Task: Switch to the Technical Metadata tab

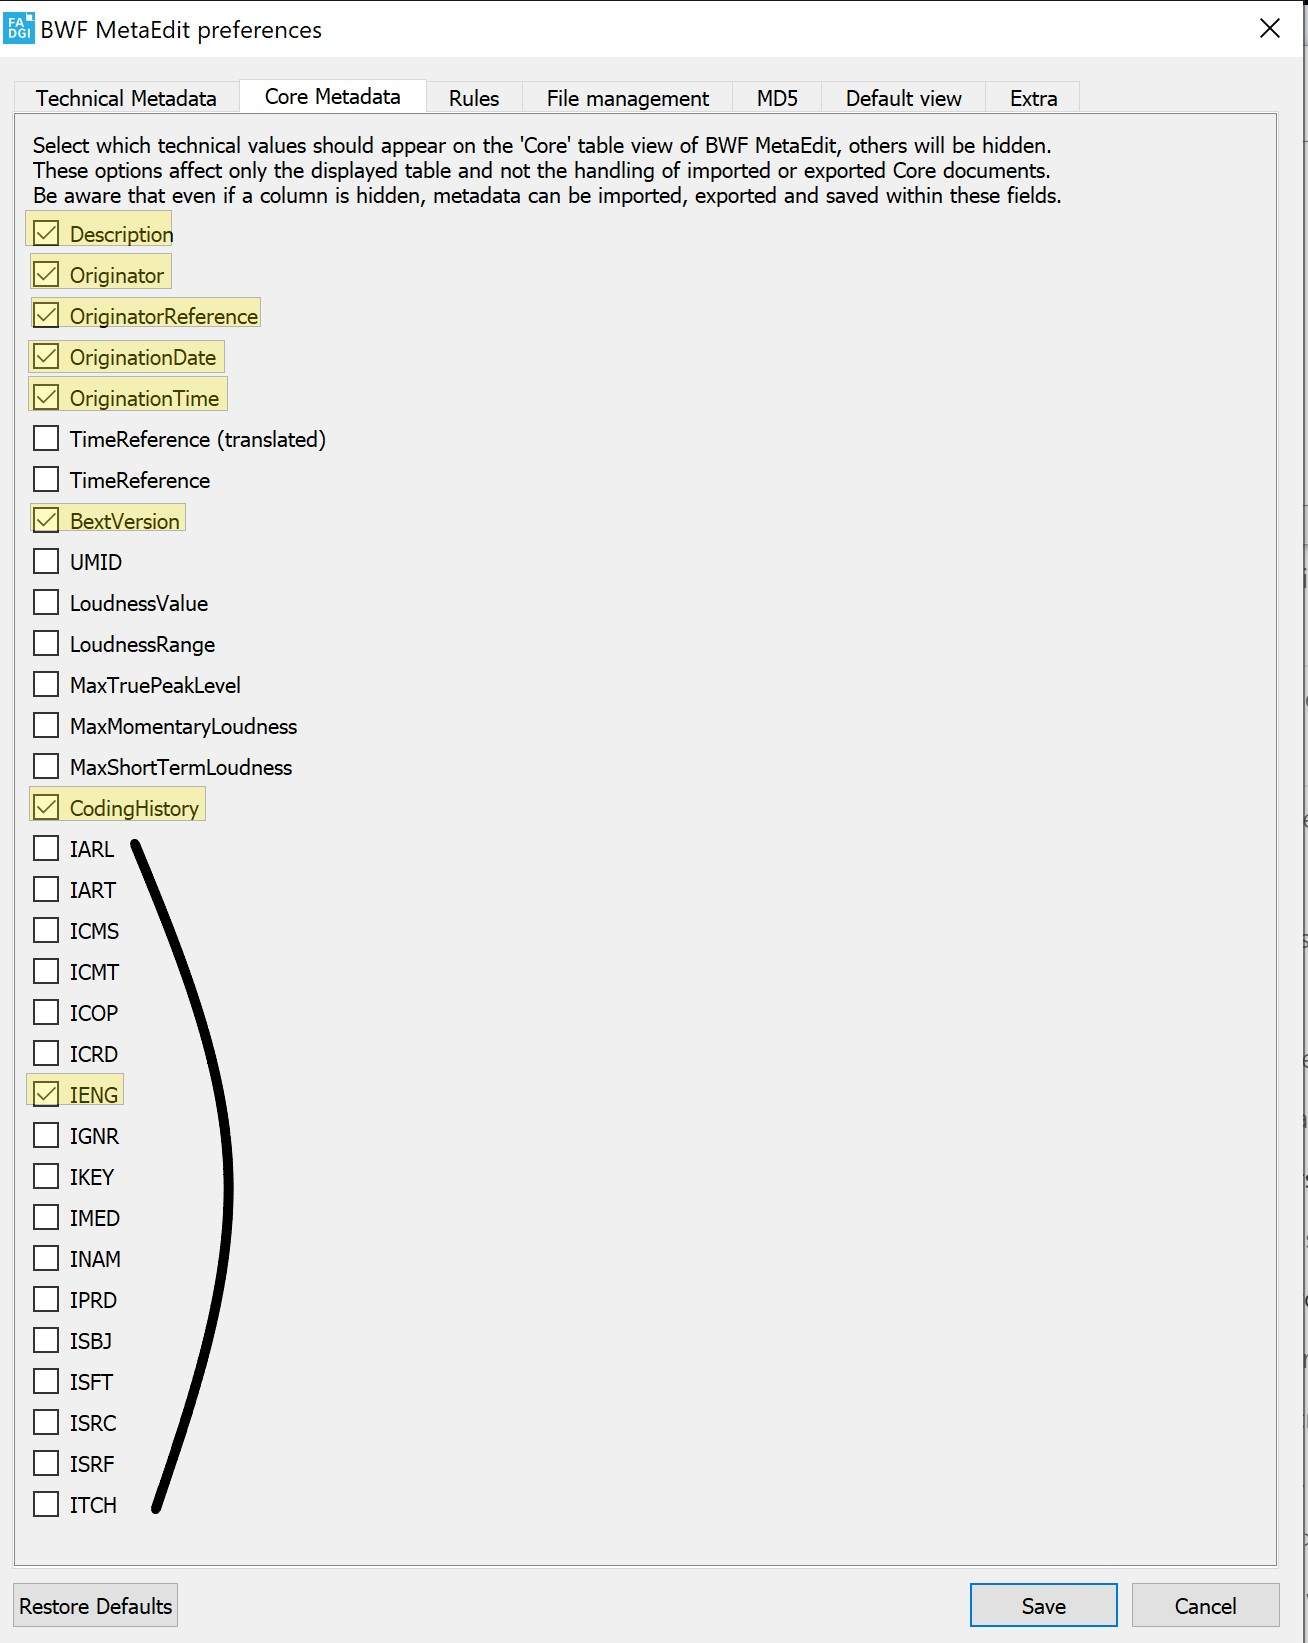Action: coord(126,98)
